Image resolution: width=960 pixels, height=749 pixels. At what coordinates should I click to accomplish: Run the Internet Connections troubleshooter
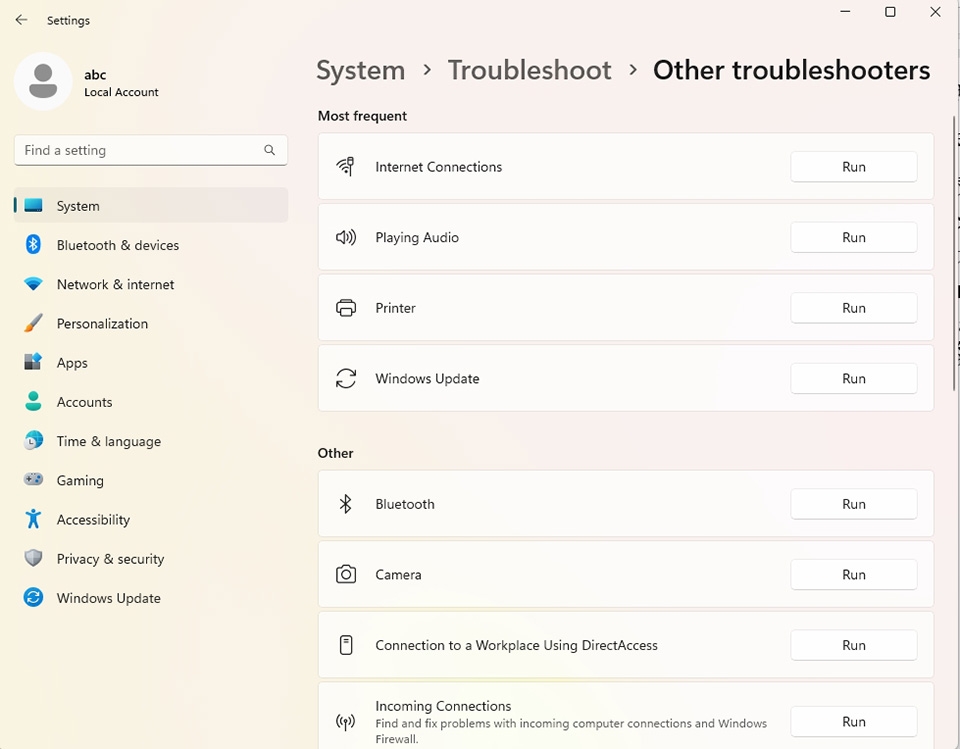pos(853,166)
